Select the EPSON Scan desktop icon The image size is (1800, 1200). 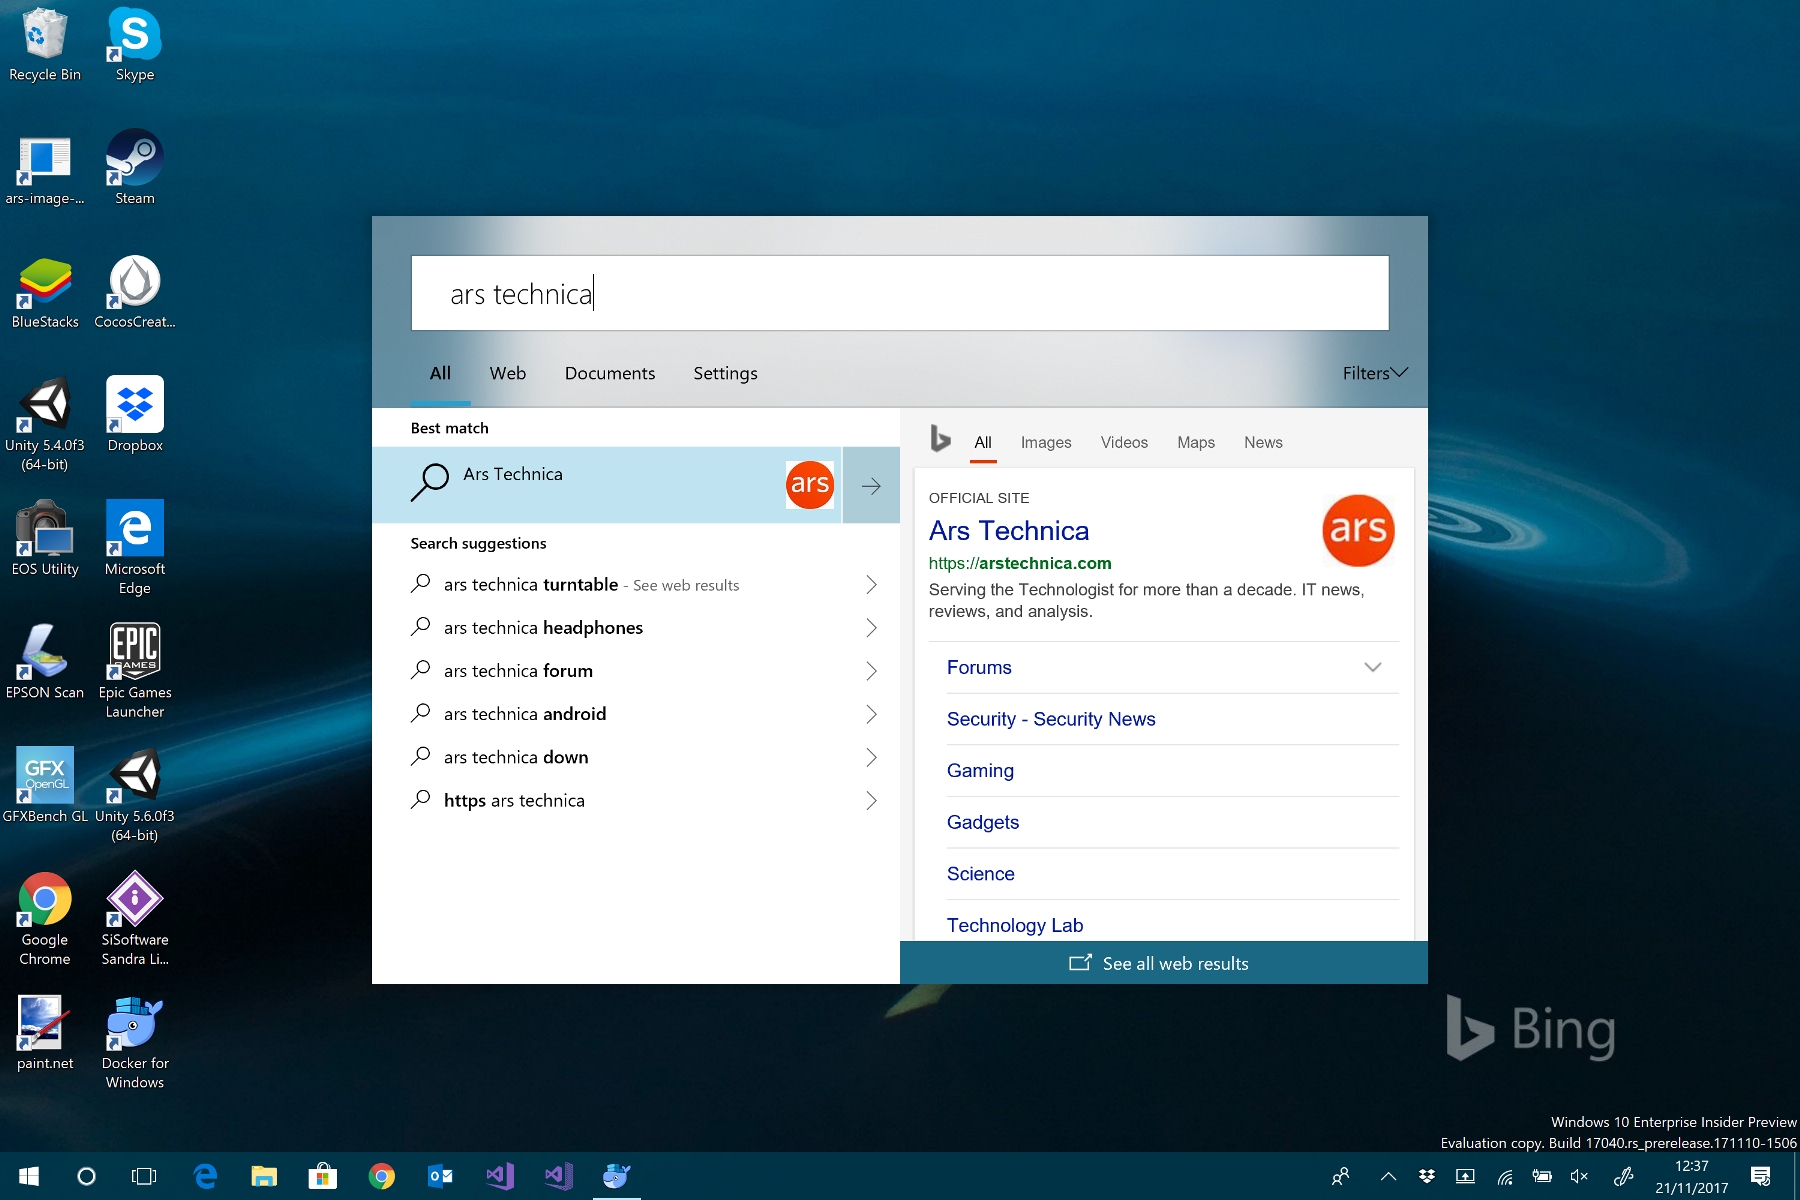(x=44, y=663)
